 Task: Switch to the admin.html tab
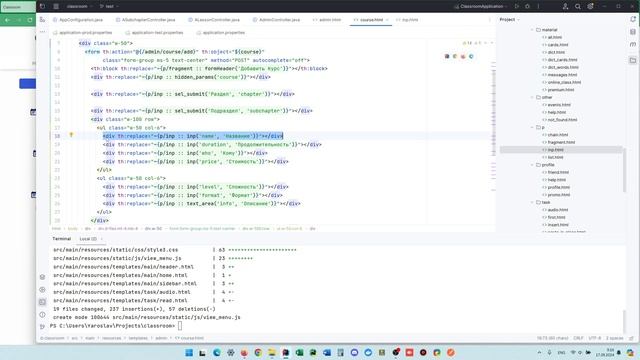coord(327,20)
